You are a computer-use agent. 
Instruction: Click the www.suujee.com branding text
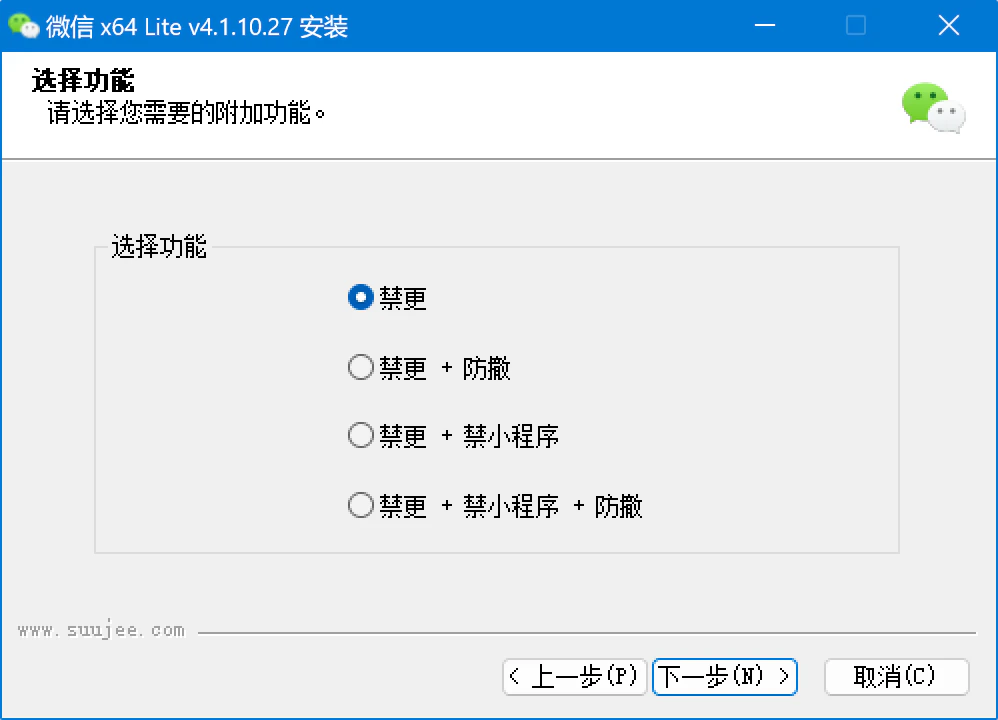tap(101, 630)
